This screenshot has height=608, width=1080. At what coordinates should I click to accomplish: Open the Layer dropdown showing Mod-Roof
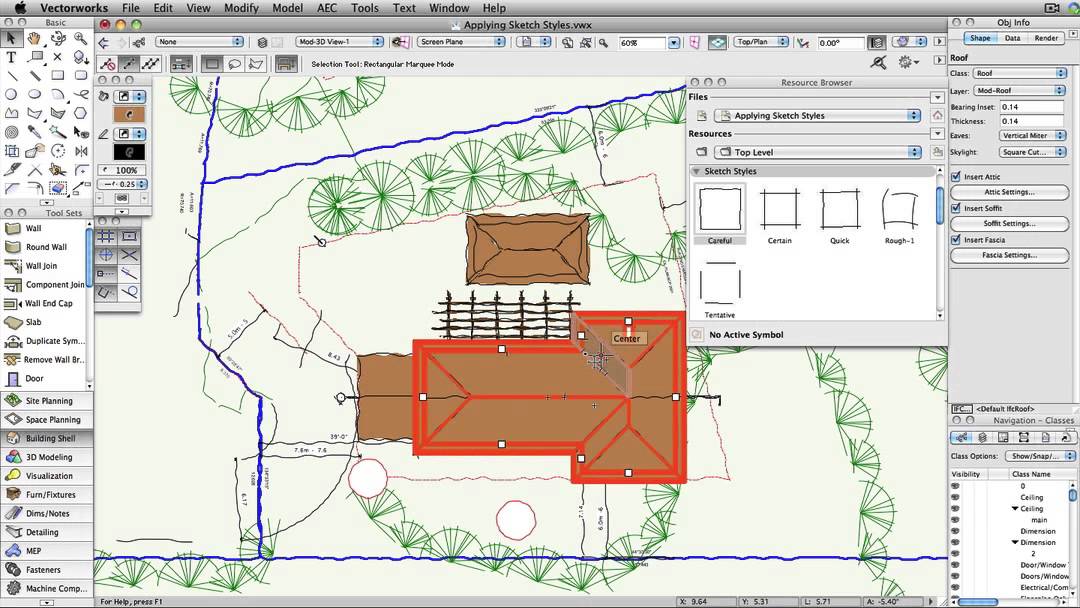pos(1019,90)
